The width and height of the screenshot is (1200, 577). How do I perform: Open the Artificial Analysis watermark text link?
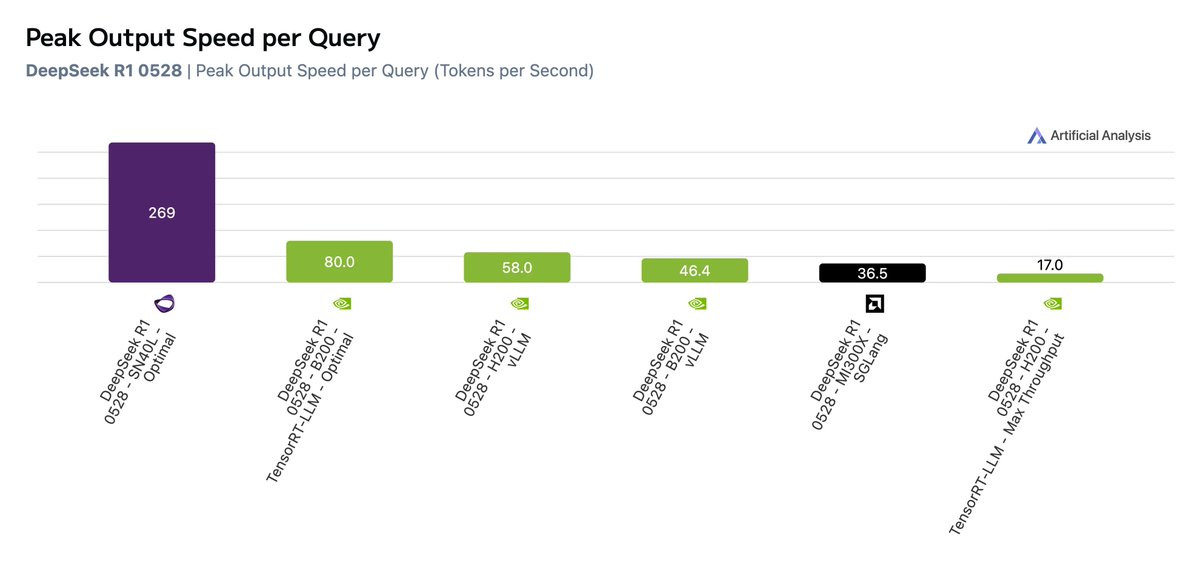click(1100, 136)
